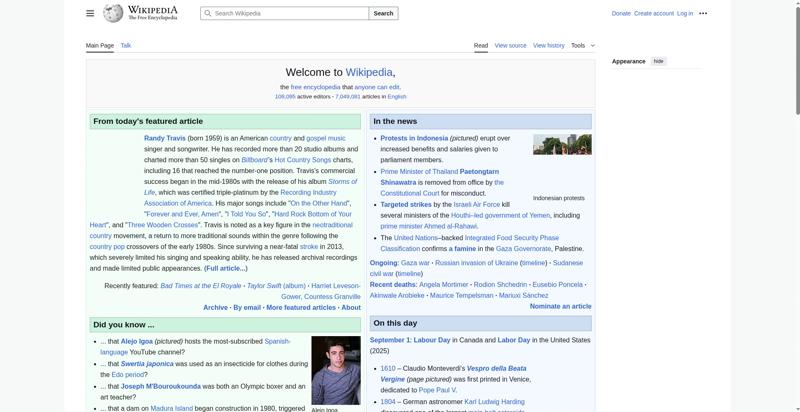Image resolution: width=800 pixels, height=412 pixels.
Task: Click the Create account link
Action: click(x=654, y=13)
